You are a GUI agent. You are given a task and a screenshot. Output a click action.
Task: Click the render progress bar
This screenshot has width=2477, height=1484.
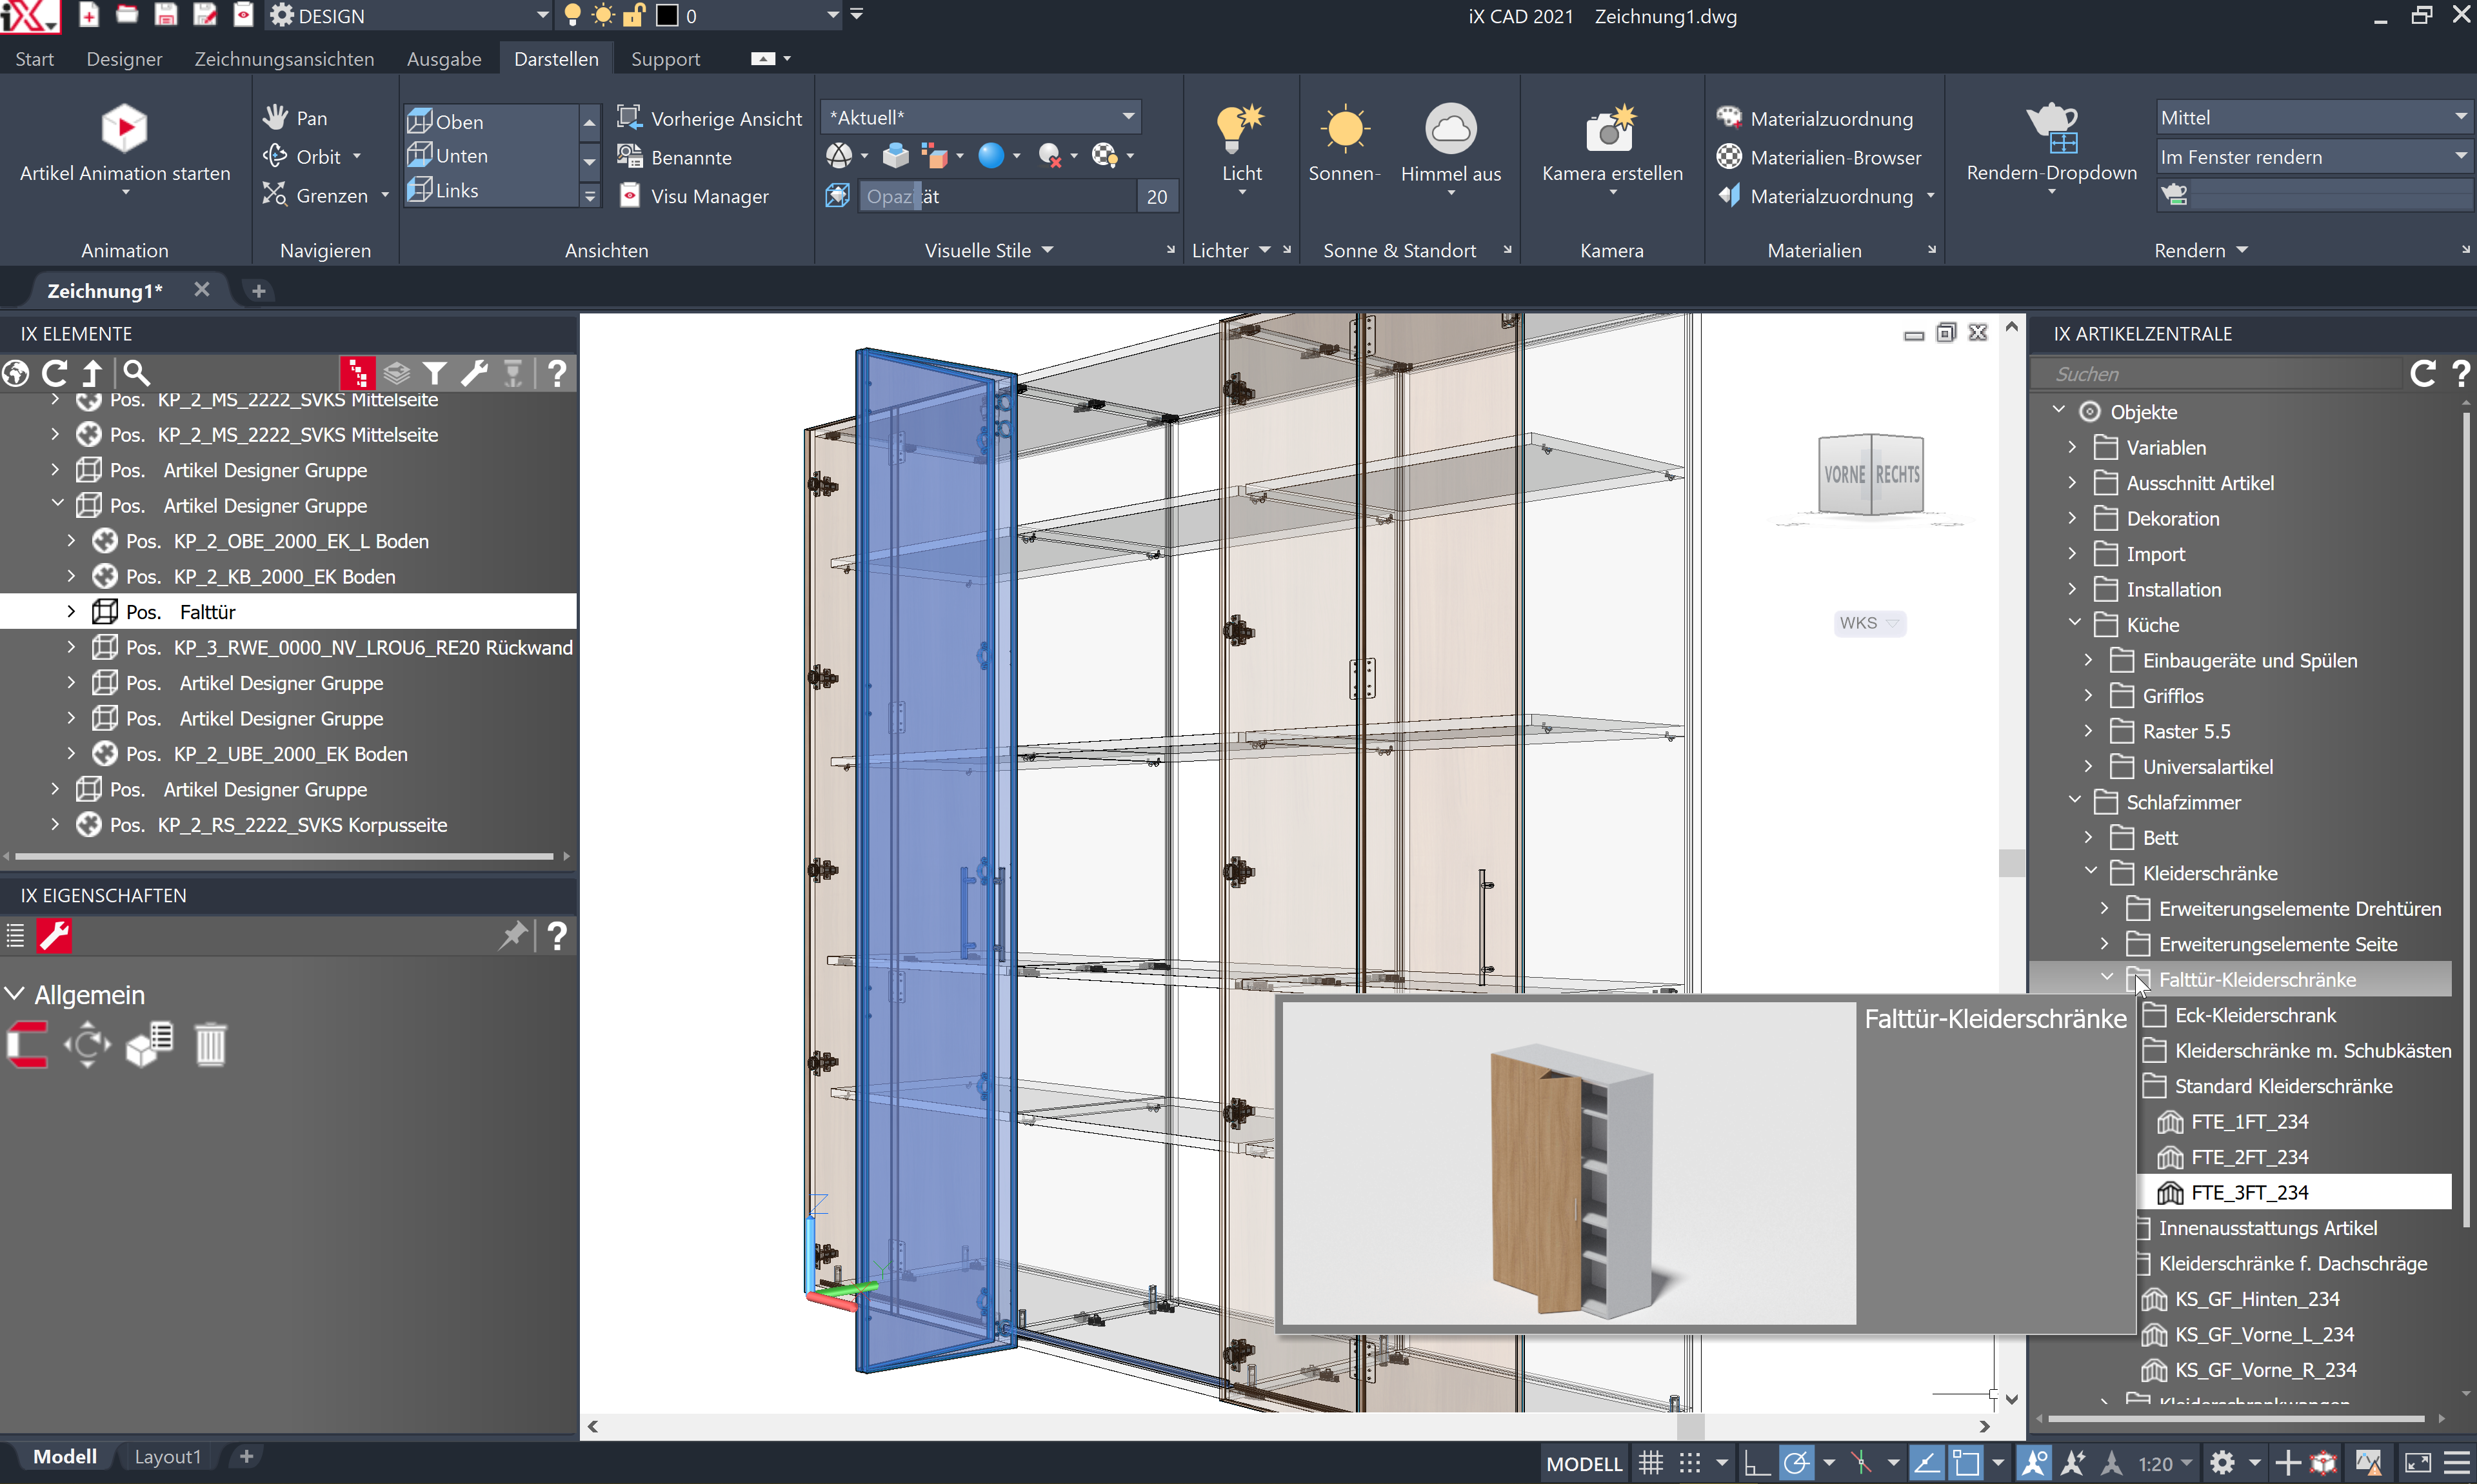coord(2331,195)
